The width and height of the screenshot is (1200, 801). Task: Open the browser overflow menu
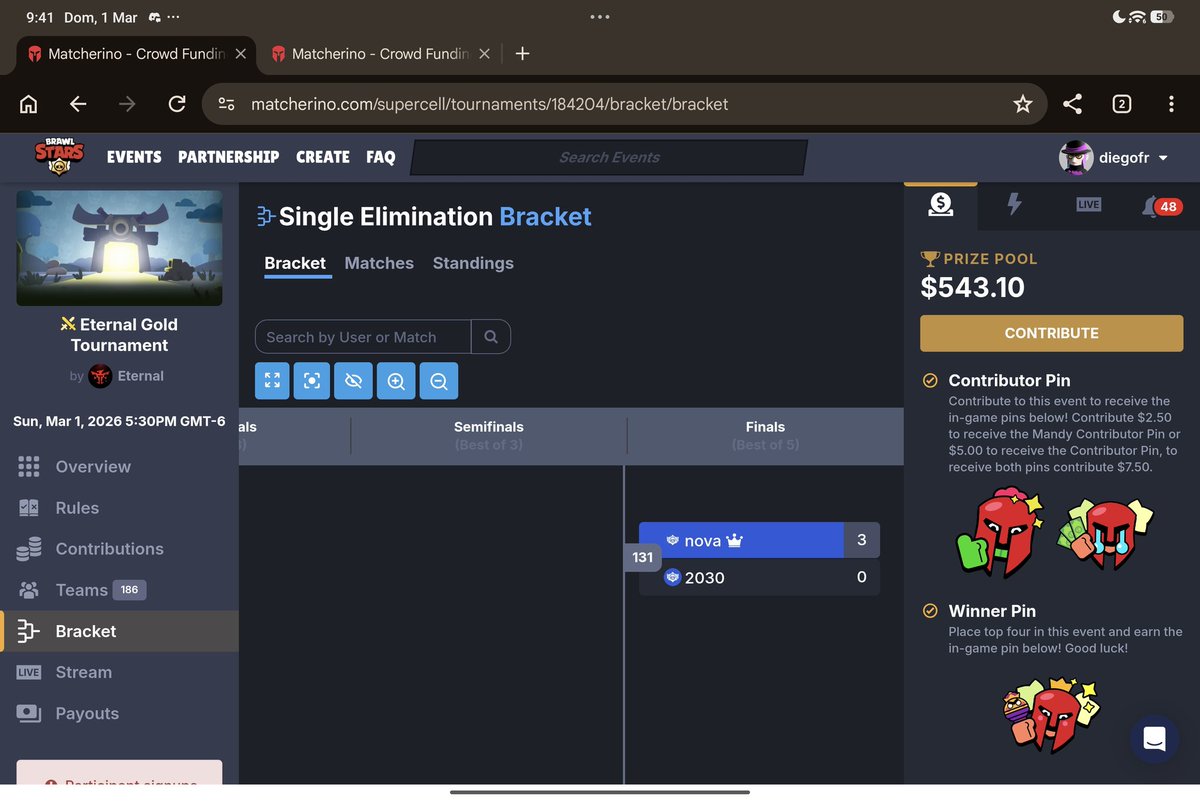pyautogui.click(x=1171, y=103)
